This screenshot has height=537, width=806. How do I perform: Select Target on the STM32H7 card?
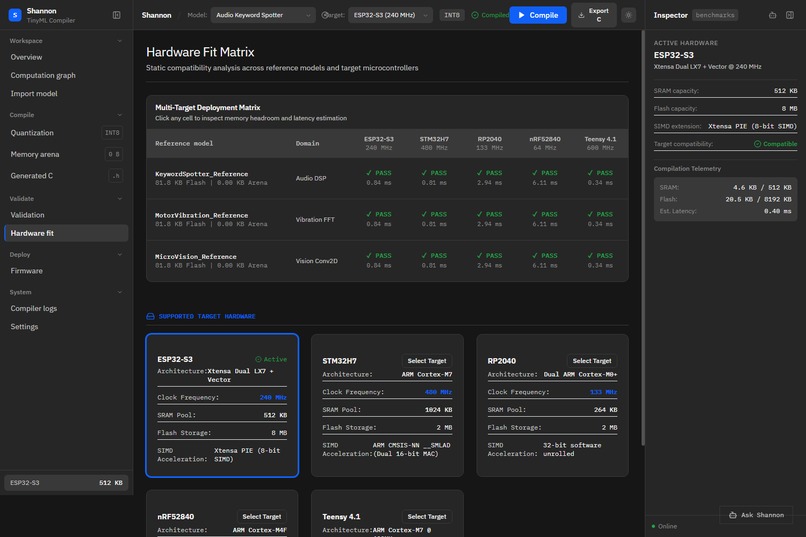pos(427,361)
